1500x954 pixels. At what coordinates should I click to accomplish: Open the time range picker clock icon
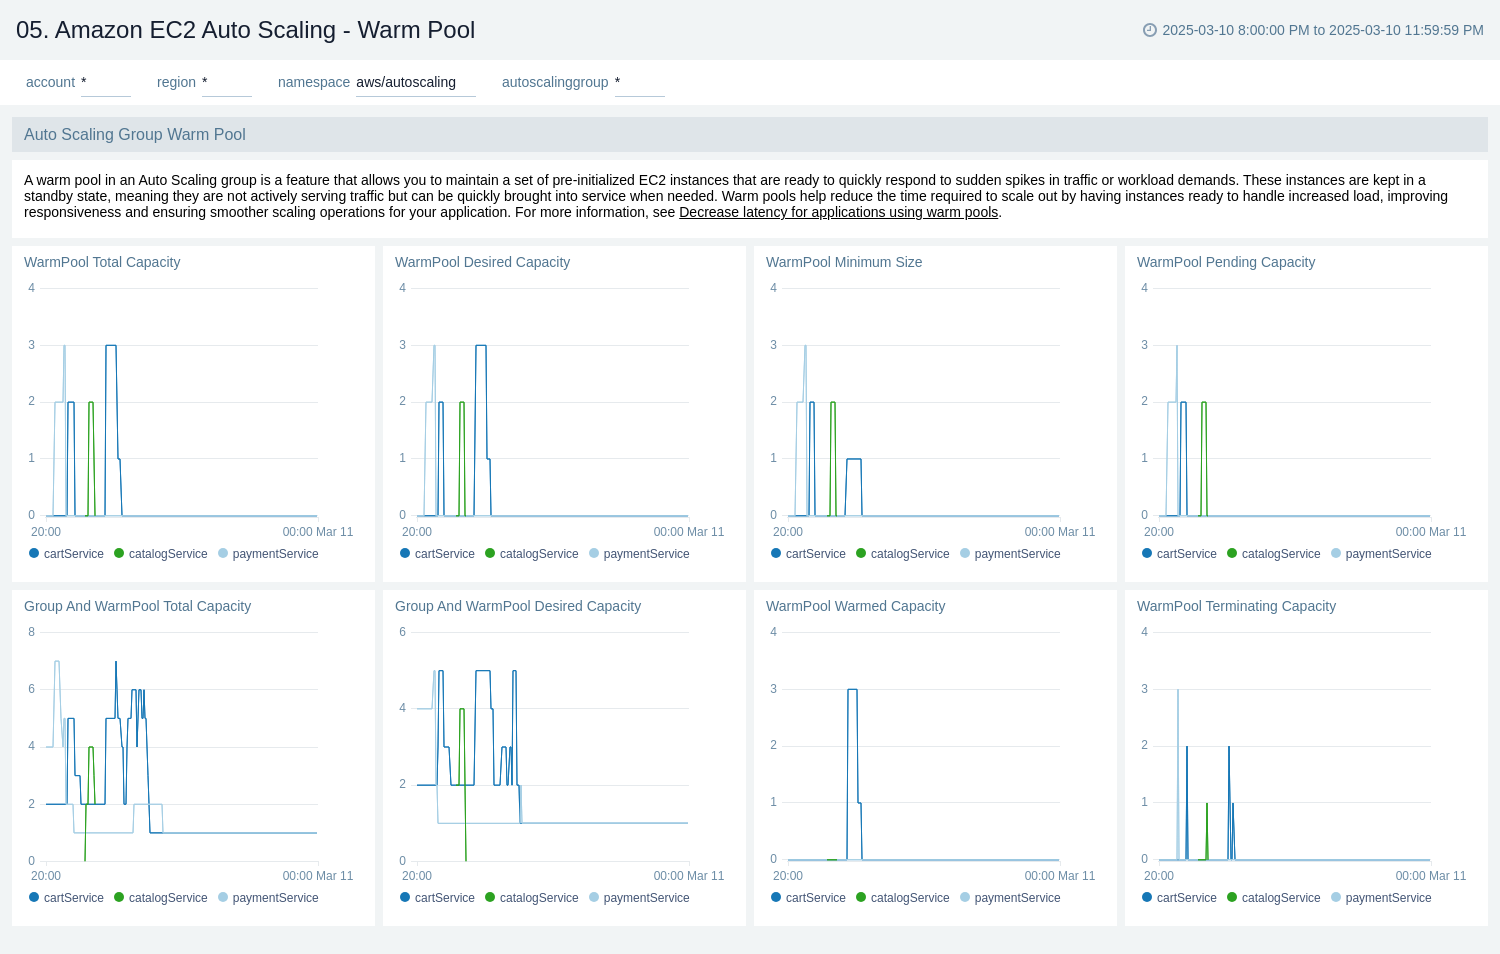[x=1148, y=30]
